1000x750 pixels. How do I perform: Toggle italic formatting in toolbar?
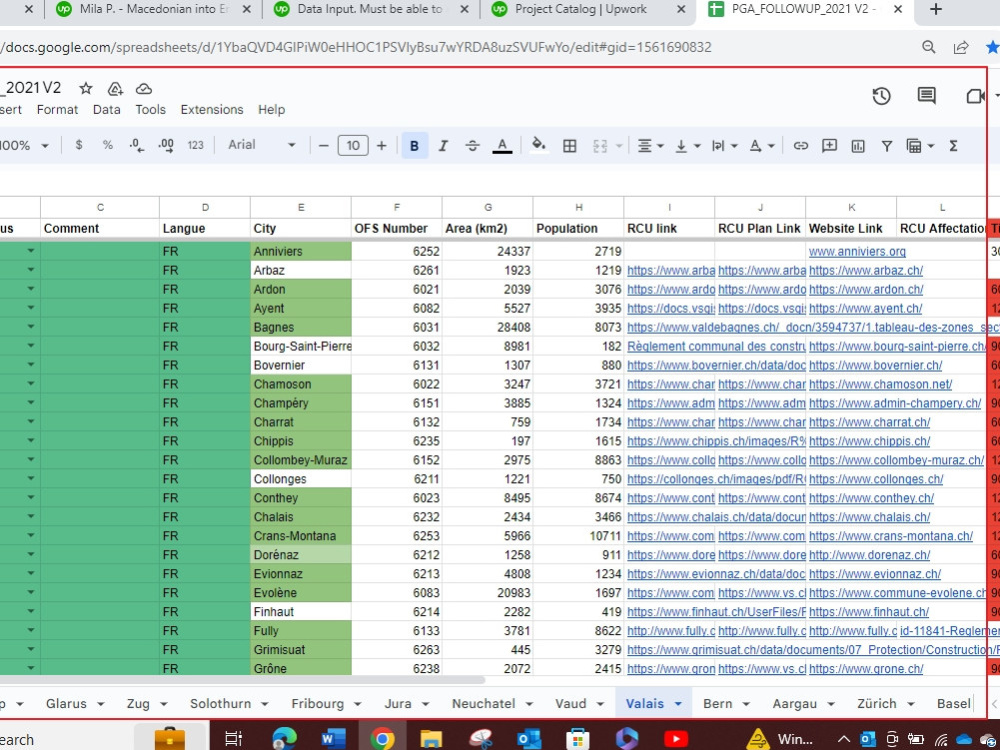coord(443,146)
